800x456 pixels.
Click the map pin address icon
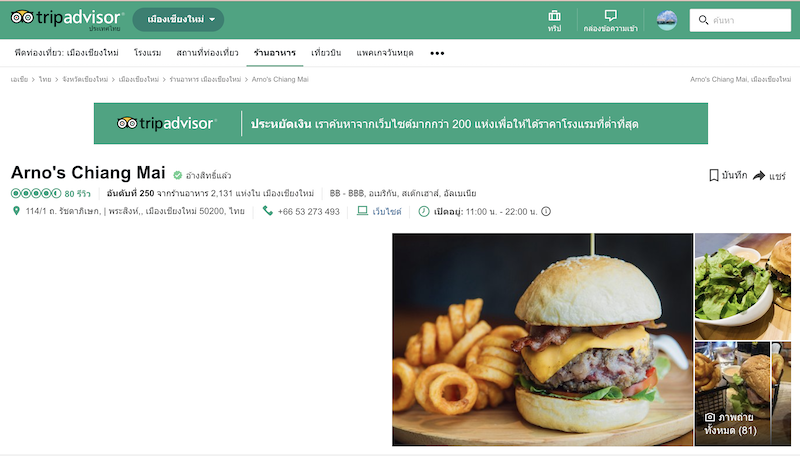16,211
